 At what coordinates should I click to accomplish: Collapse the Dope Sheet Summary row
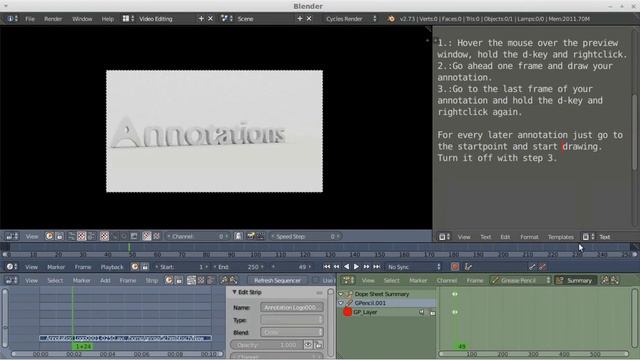[341, 294]
